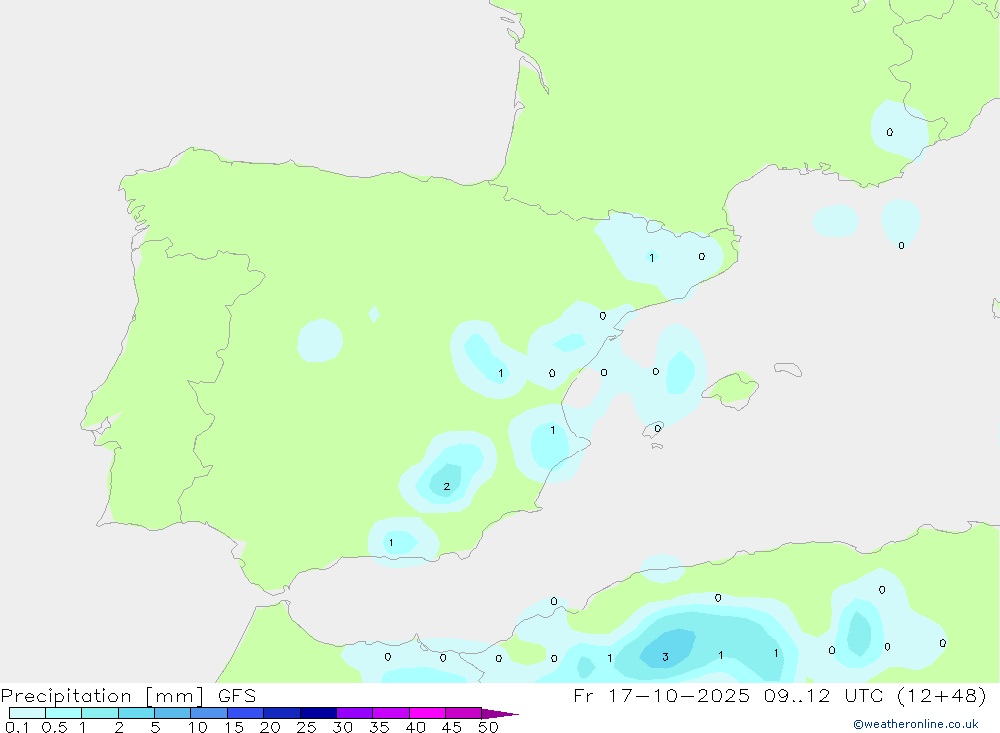The height and width of the screenshot is (733, 1000).
Task: Click the 'Precipitation [mm]' title text
Action: click(x=103, y=696)
